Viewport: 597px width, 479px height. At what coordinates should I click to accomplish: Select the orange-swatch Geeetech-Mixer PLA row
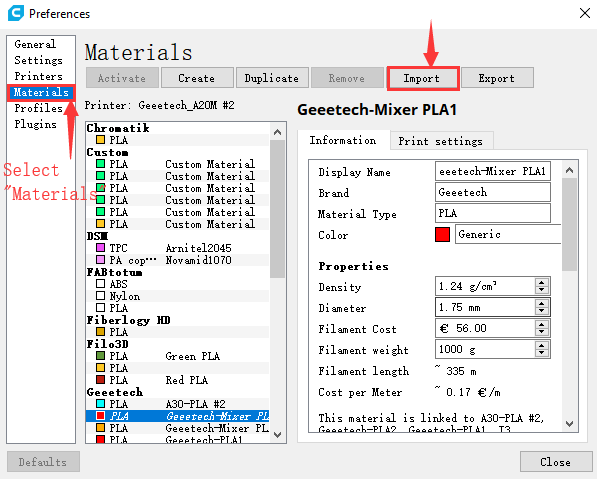177,428
